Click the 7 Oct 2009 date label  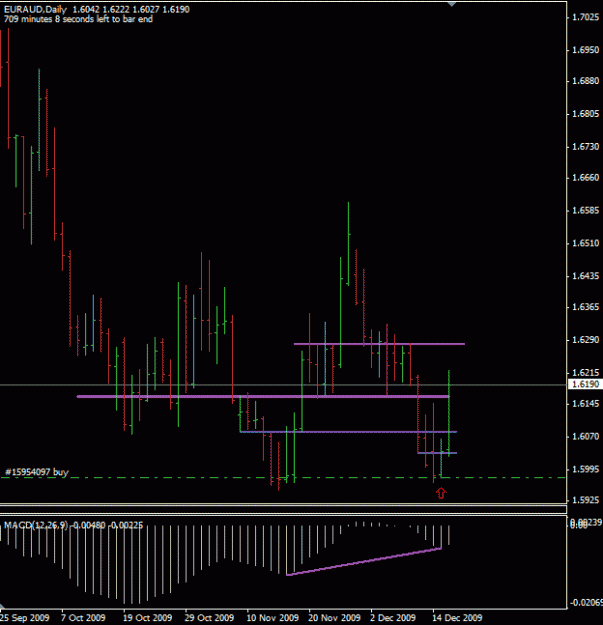[83, 618]
